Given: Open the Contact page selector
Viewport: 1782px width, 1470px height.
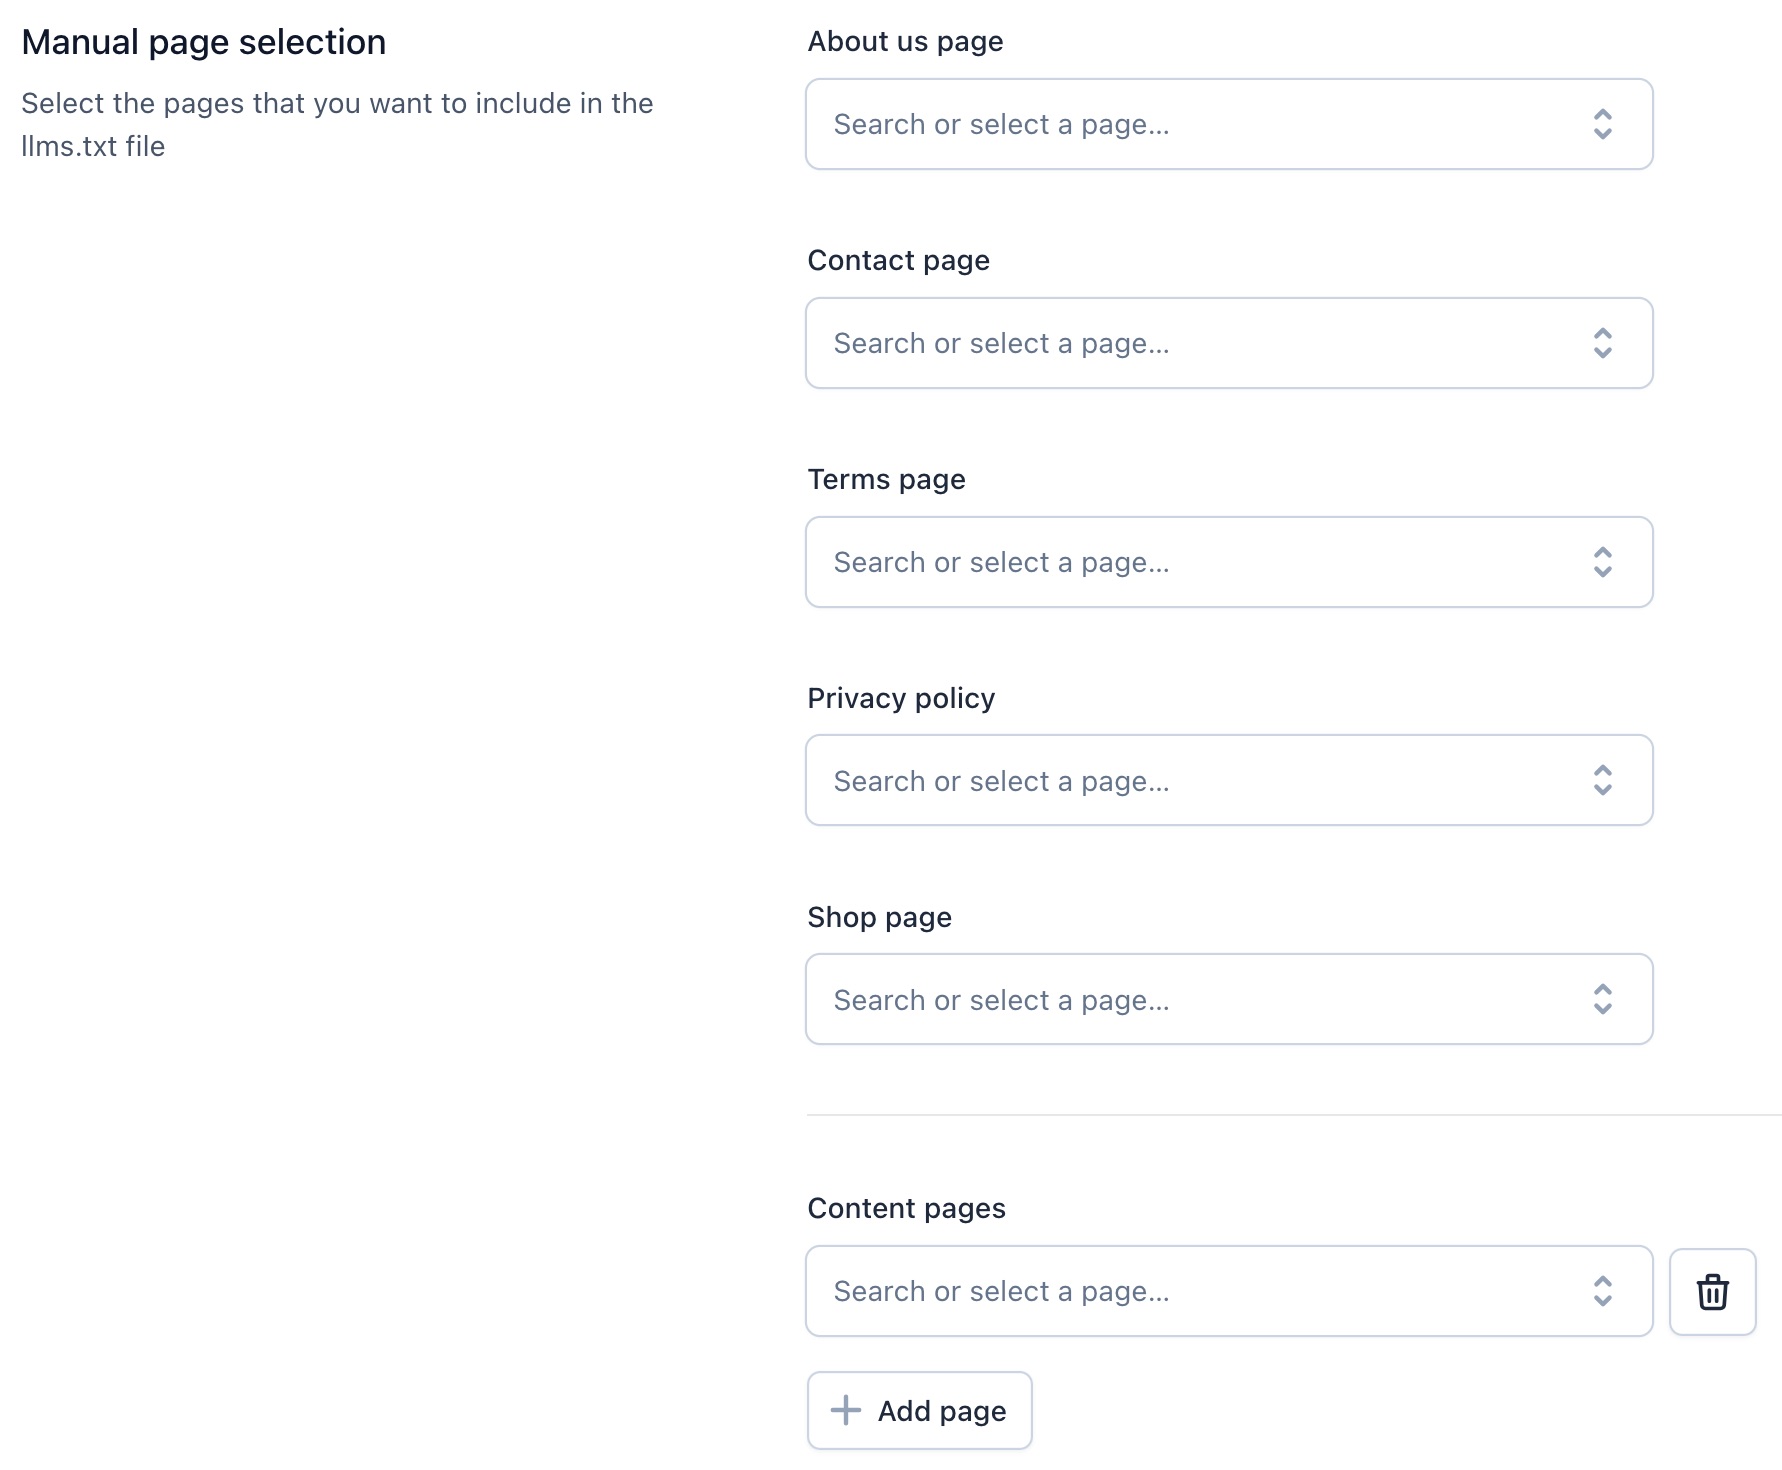Looking at the screenshot, I should 1229,343.
